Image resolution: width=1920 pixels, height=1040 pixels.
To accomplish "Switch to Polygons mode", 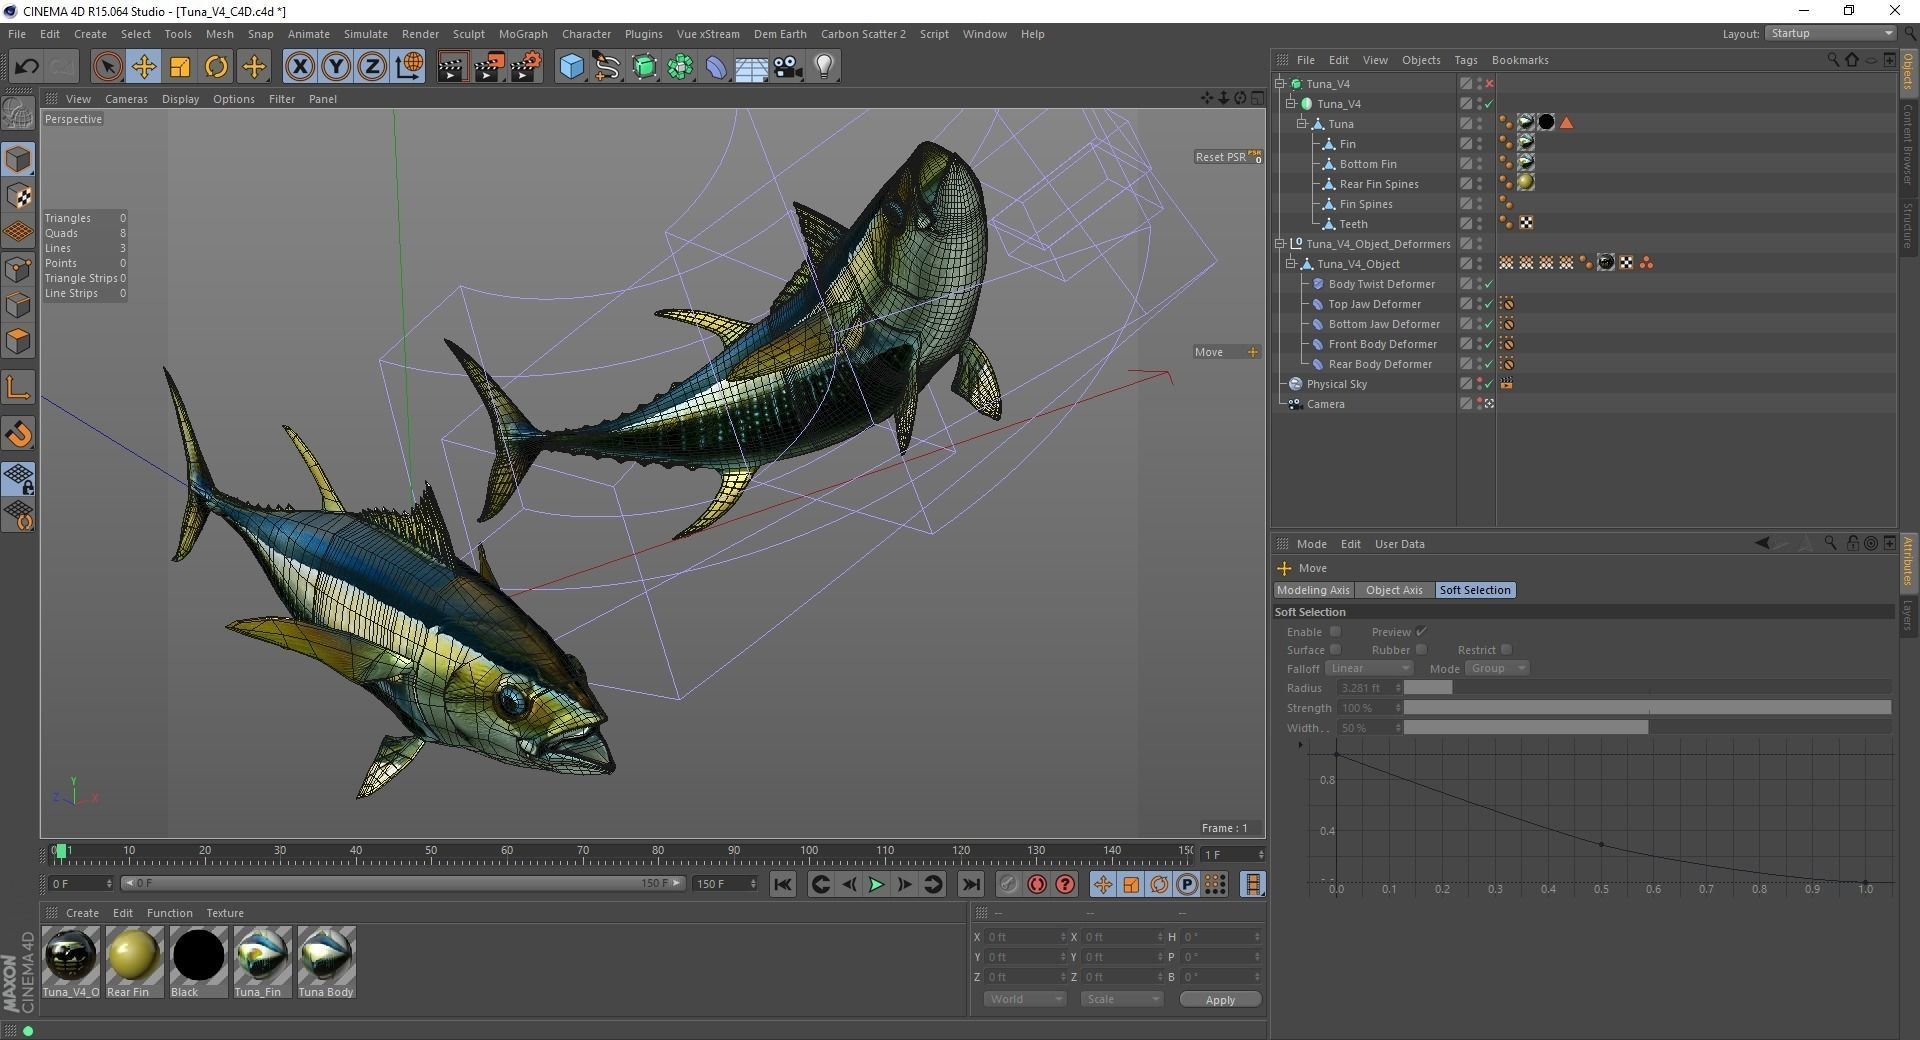I will click(x=18, y=341).
